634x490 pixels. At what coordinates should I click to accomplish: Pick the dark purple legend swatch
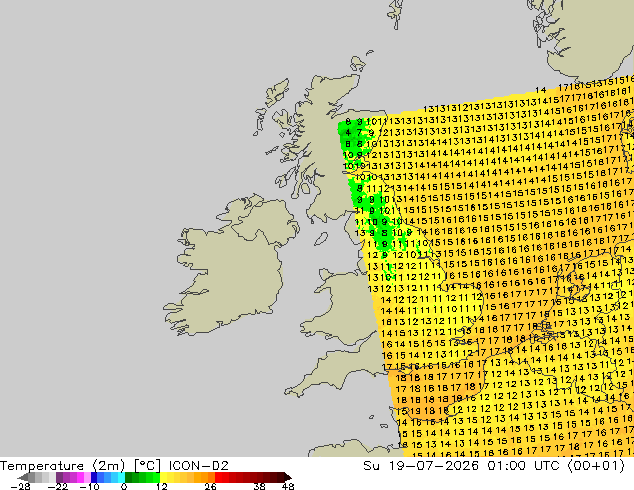pos(59,477)
